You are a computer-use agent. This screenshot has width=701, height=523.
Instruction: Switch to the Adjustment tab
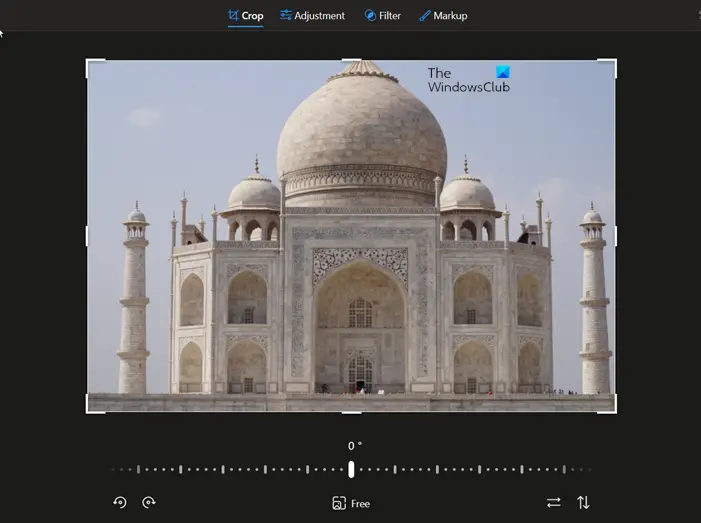point(312,16)
